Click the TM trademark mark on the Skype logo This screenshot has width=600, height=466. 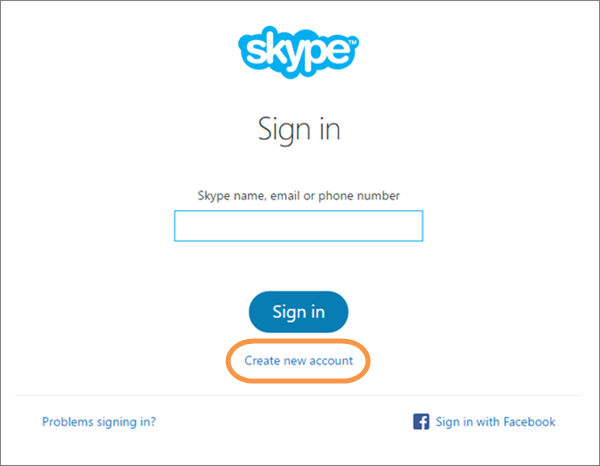pyautogui.click(x=352, y=42)
